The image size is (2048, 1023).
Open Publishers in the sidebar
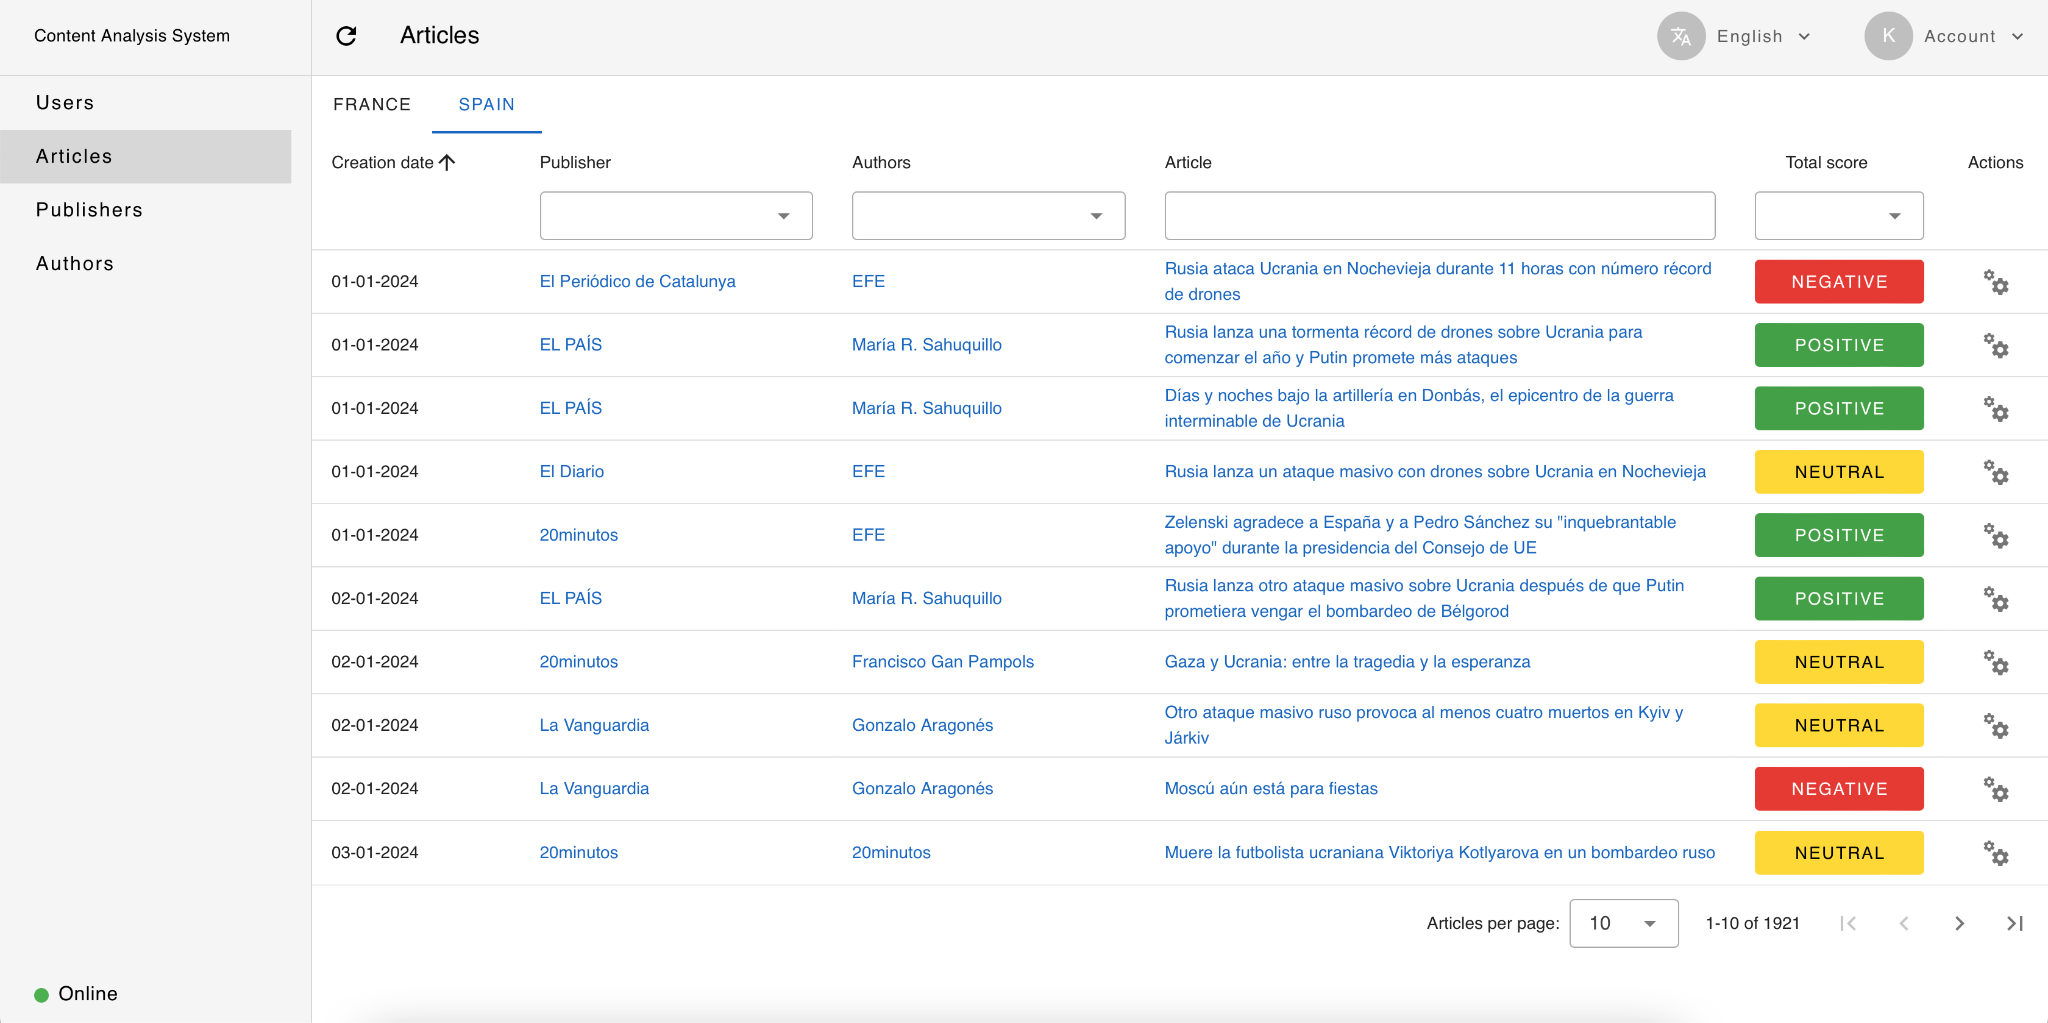146,210
